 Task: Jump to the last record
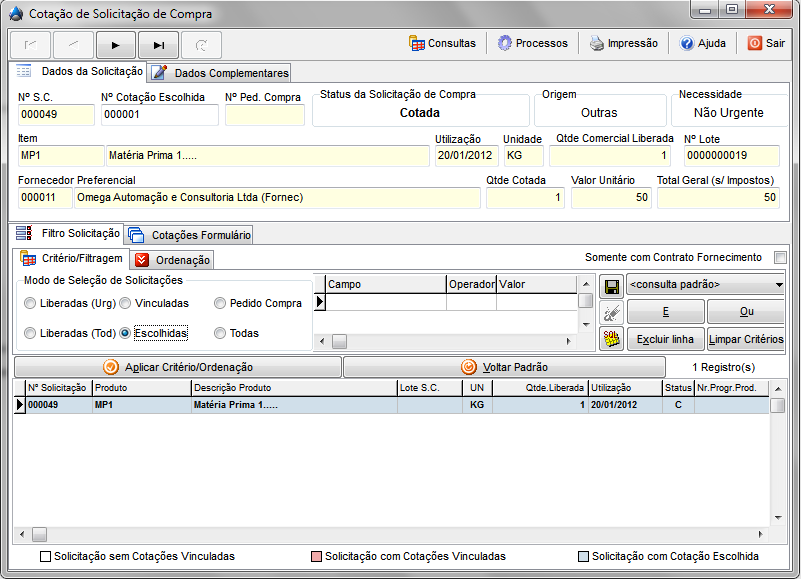point(158,45)
